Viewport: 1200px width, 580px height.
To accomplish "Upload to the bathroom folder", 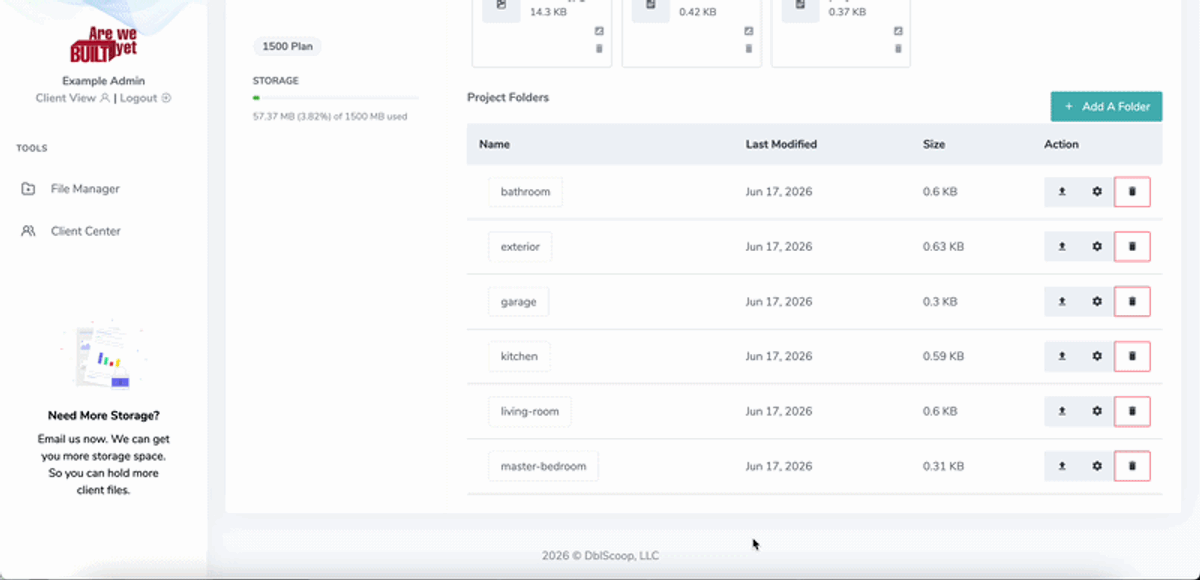I will (x=1062, y=192).
